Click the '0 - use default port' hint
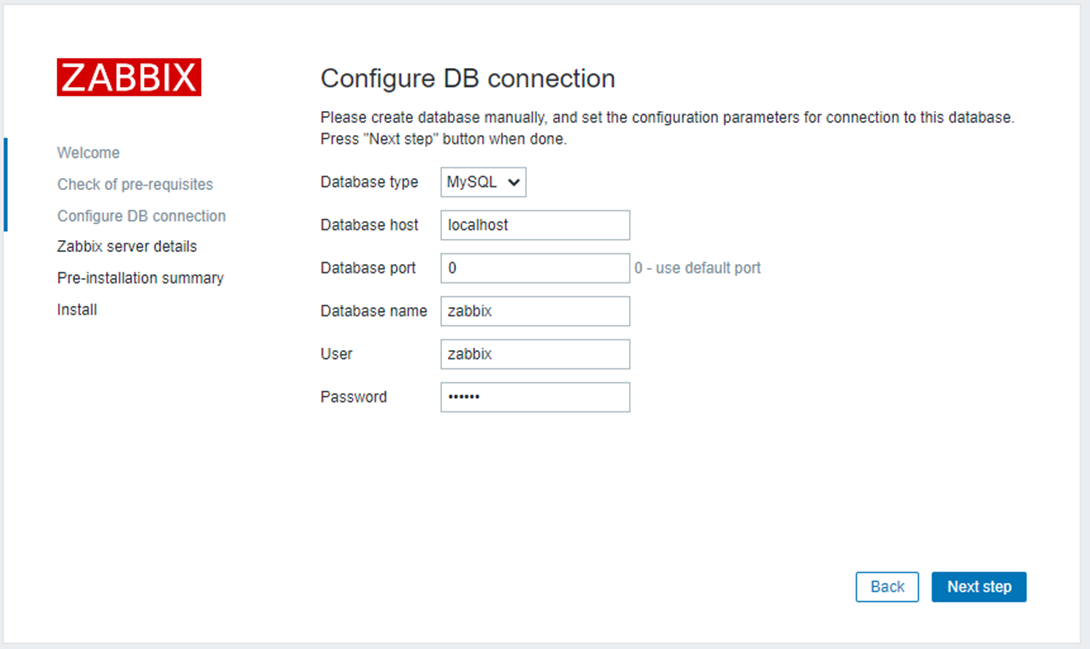The height and width of the screenshot is (649, 1090). point(697,268)
